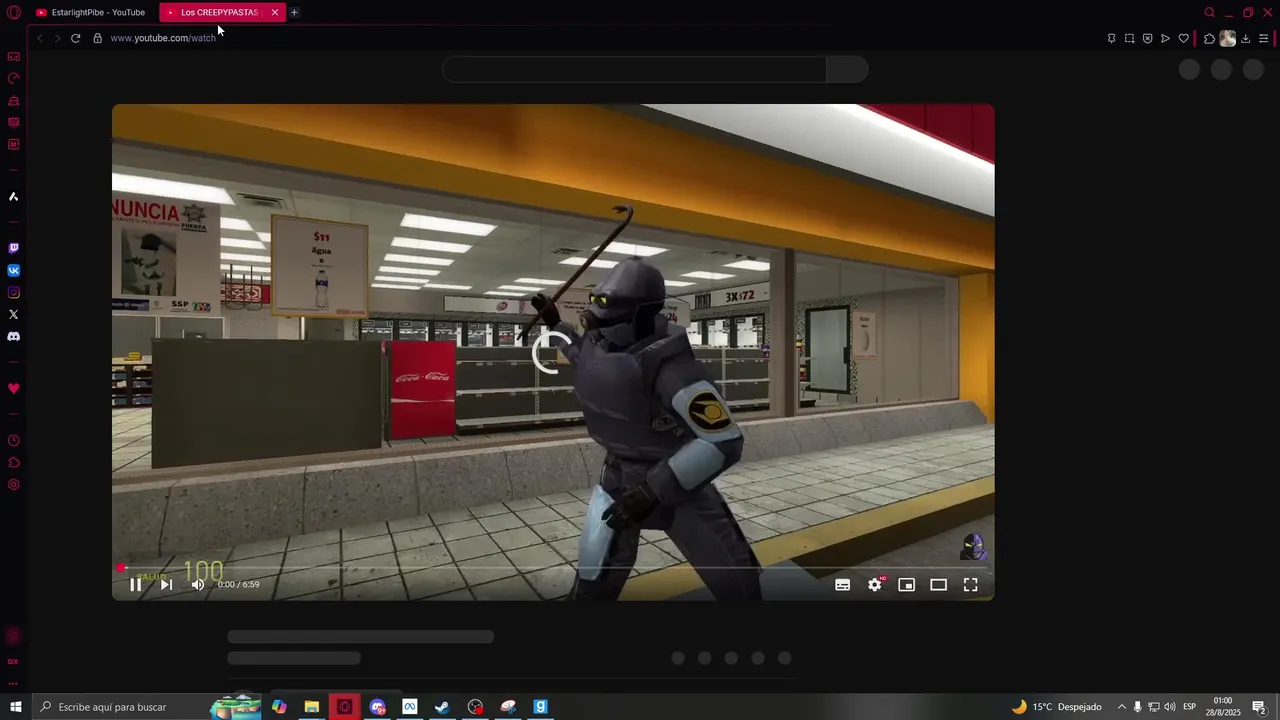Open the Opera GX main menu logo
This screenshot has height=720, width=1280.
click(x=13, y=12)
